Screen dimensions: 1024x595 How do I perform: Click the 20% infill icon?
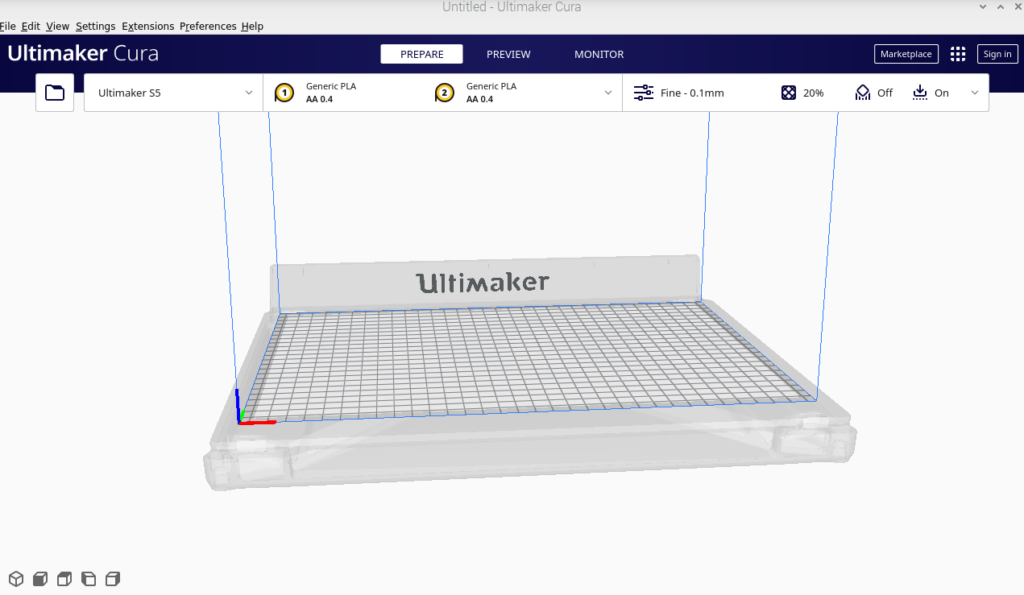pyautogui.click(x=789, y=93)
